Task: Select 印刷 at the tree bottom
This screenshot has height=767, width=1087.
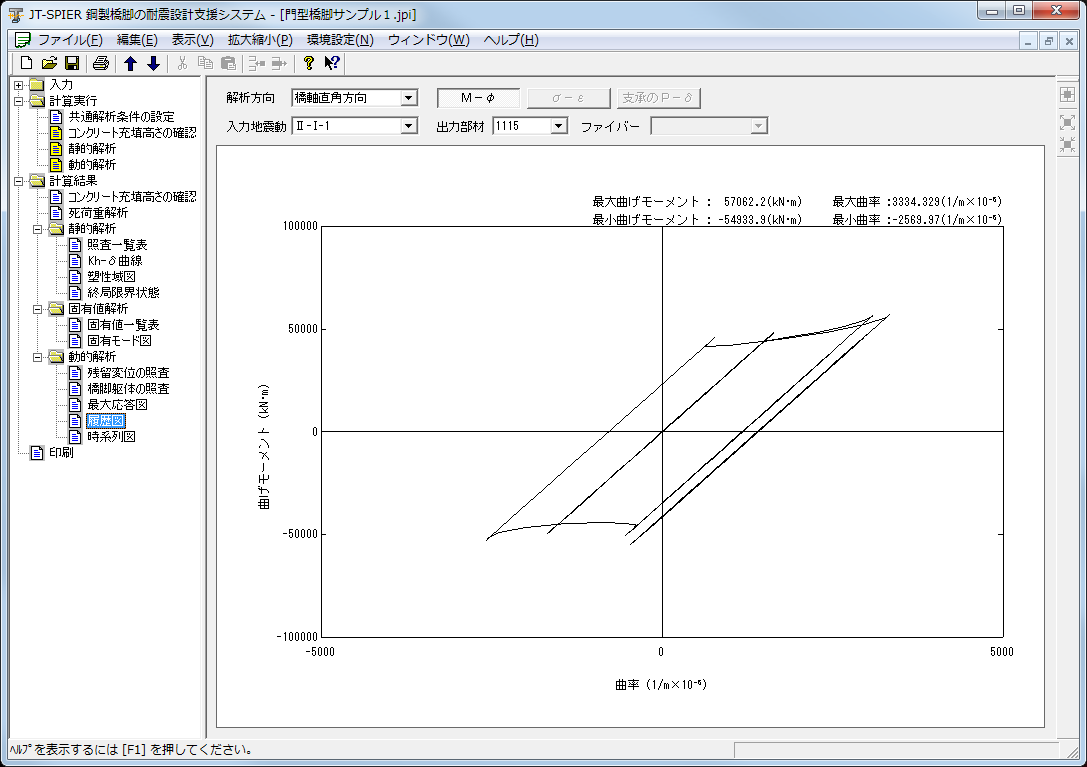Action: (x=61, y=453)
